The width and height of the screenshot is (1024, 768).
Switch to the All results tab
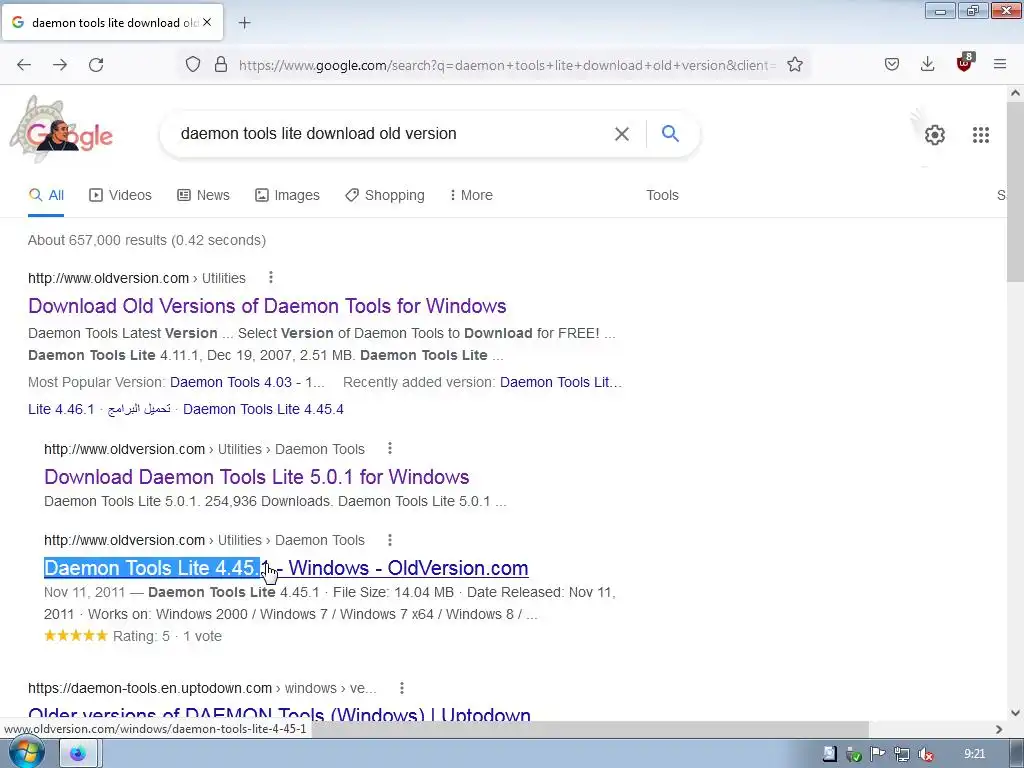point(46,195)
